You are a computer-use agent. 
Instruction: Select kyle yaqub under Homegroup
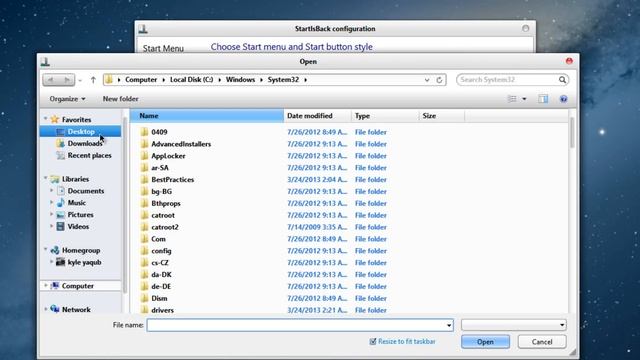pos(84,262)
